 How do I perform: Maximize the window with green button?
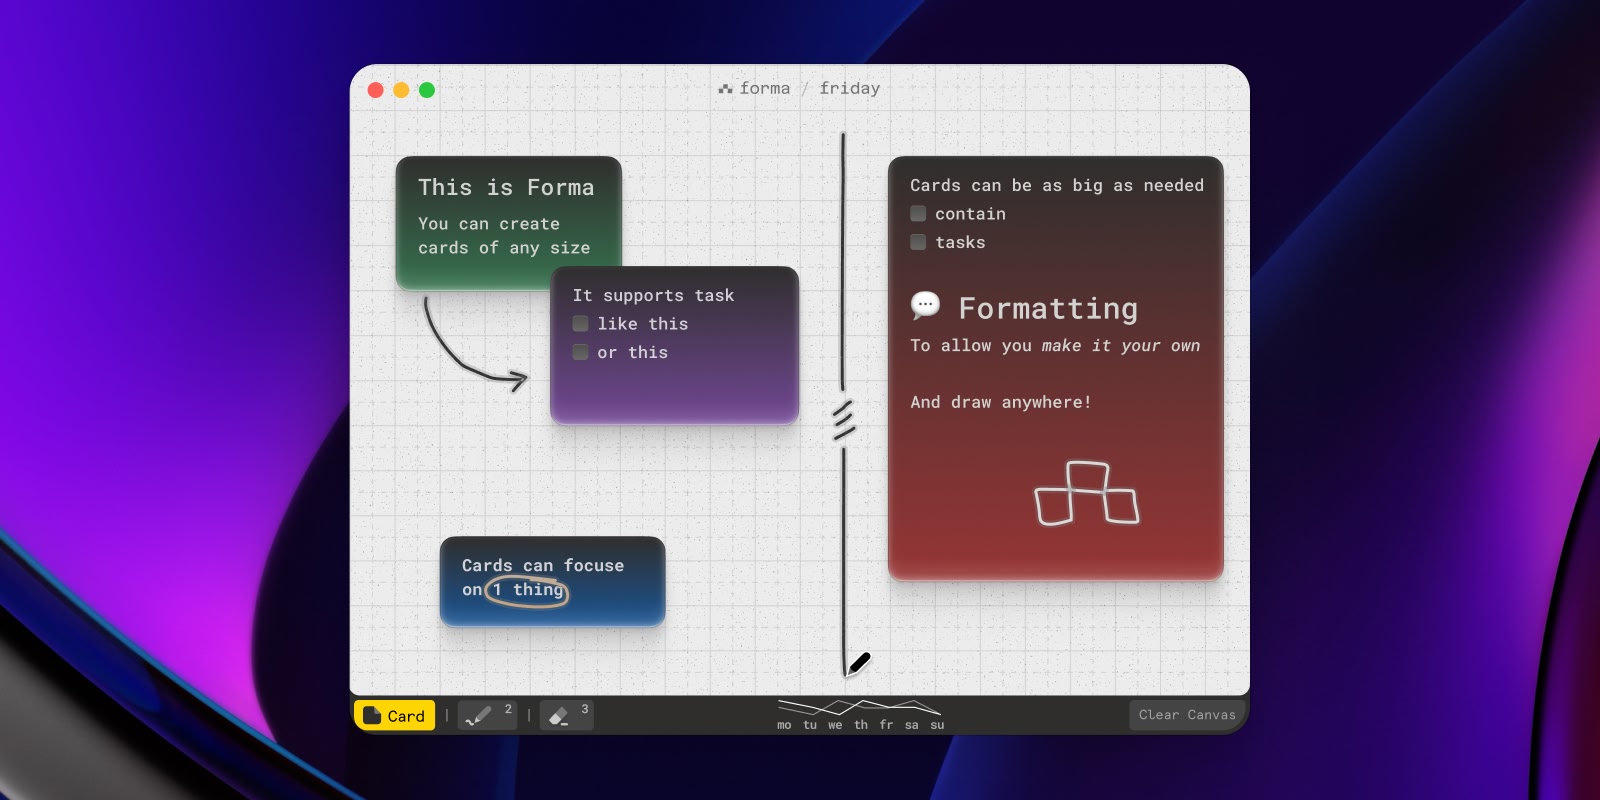point(427,90)
